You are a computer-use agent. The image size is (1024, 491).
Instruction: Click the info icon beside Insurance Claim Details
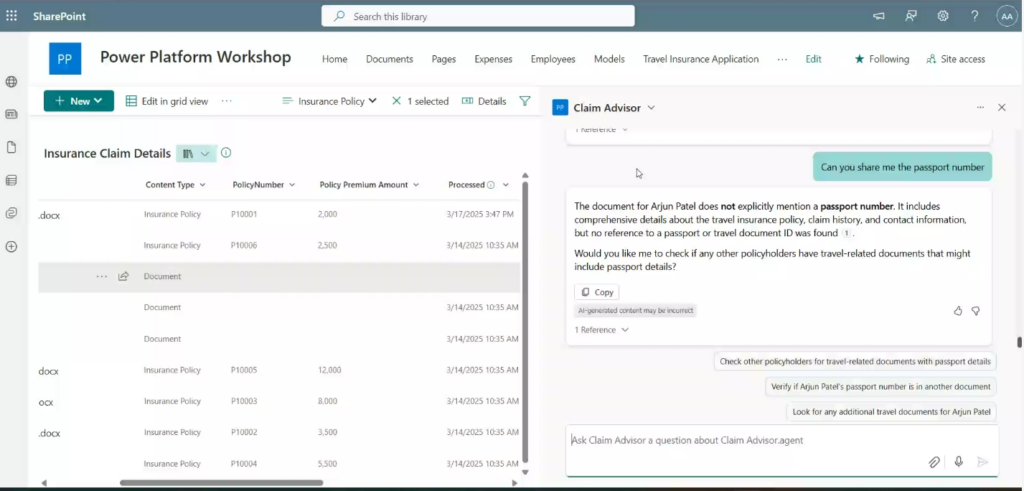pos(226,153)
